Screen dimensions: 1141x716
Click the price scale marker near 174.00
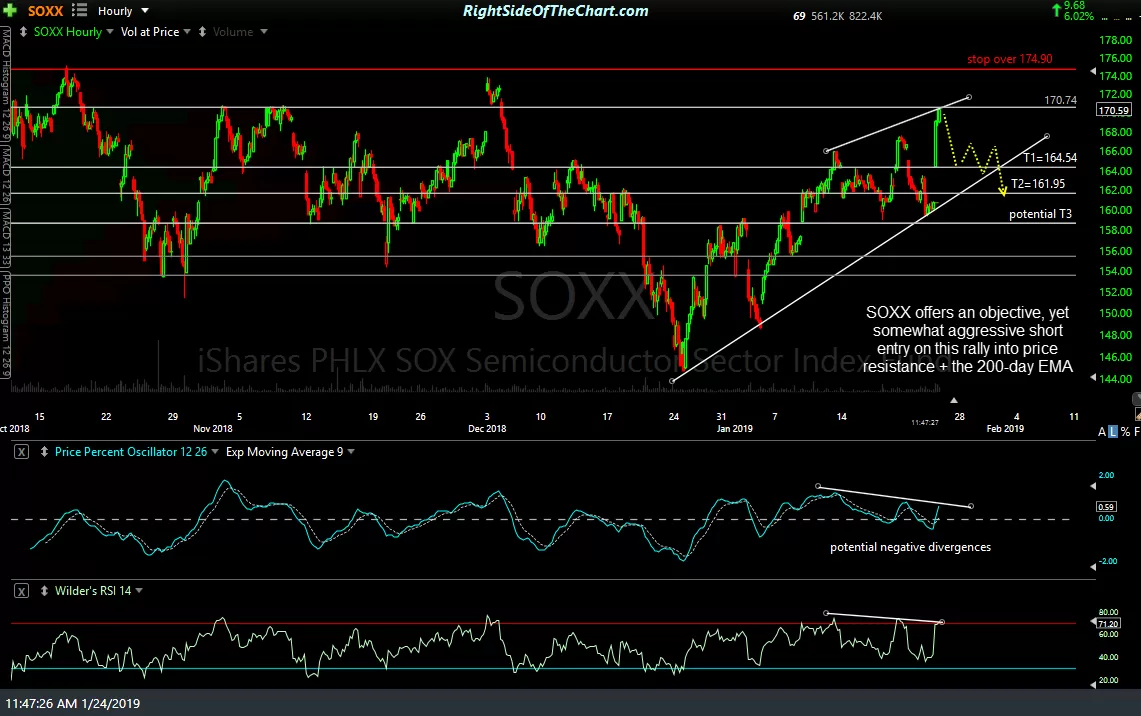point(1093,71)
